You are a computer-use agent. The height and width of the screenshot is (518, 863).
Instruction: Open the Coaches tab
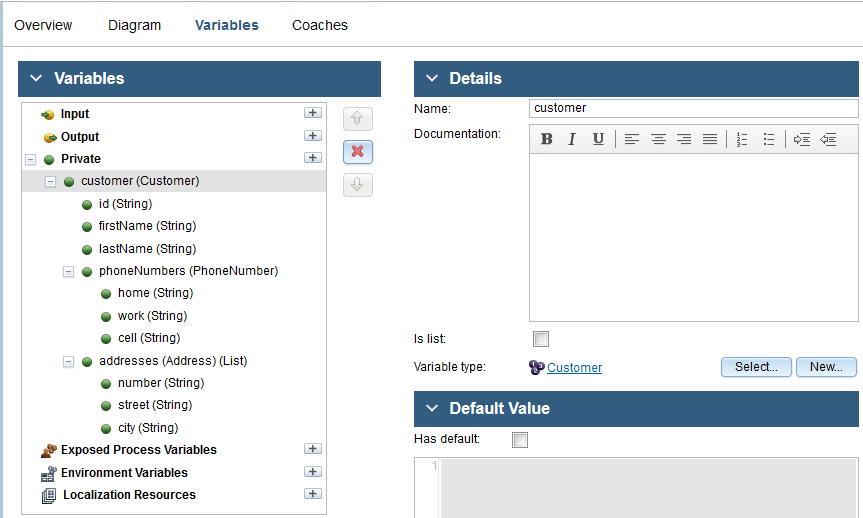click(320, 25)
